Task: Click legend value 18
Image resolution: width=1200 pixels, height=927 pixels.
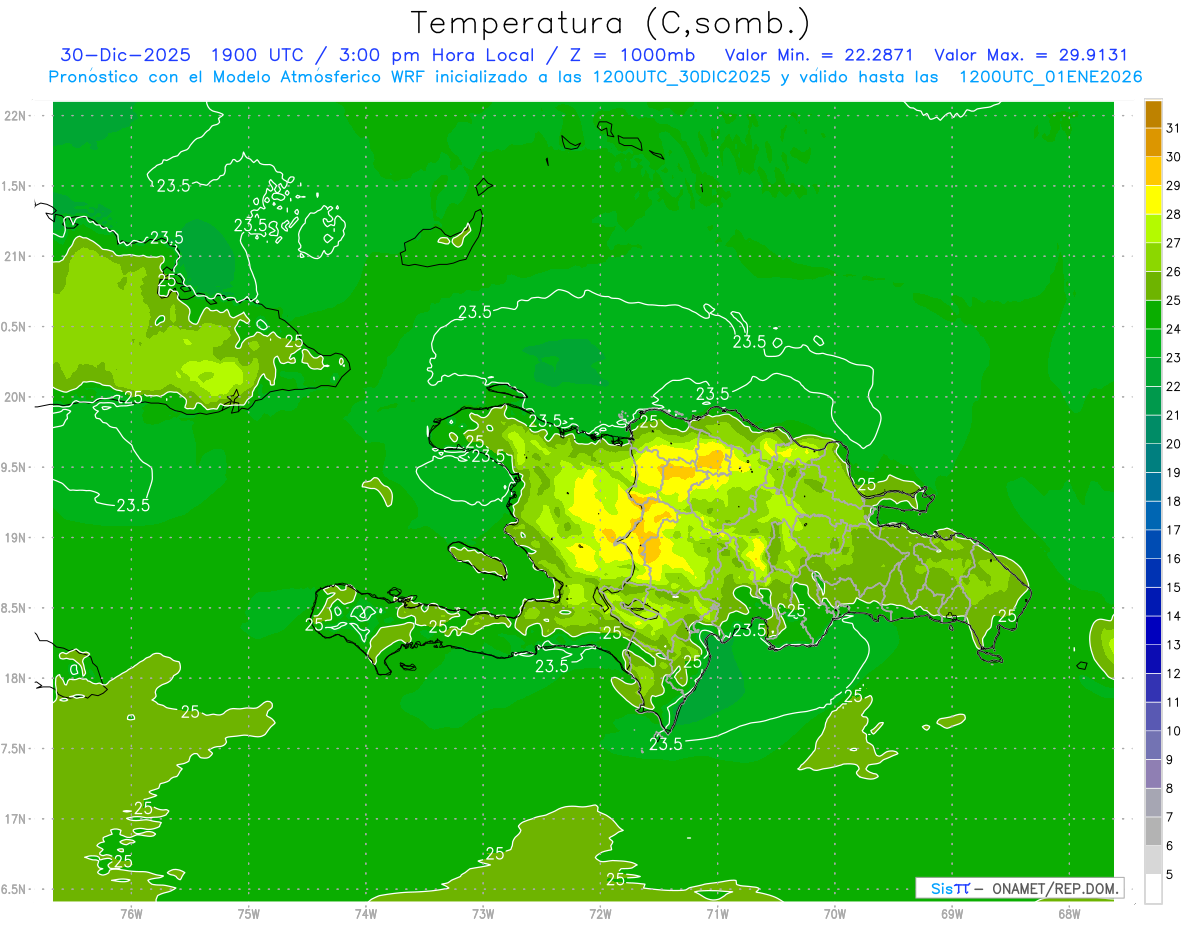Action: 1174,501
